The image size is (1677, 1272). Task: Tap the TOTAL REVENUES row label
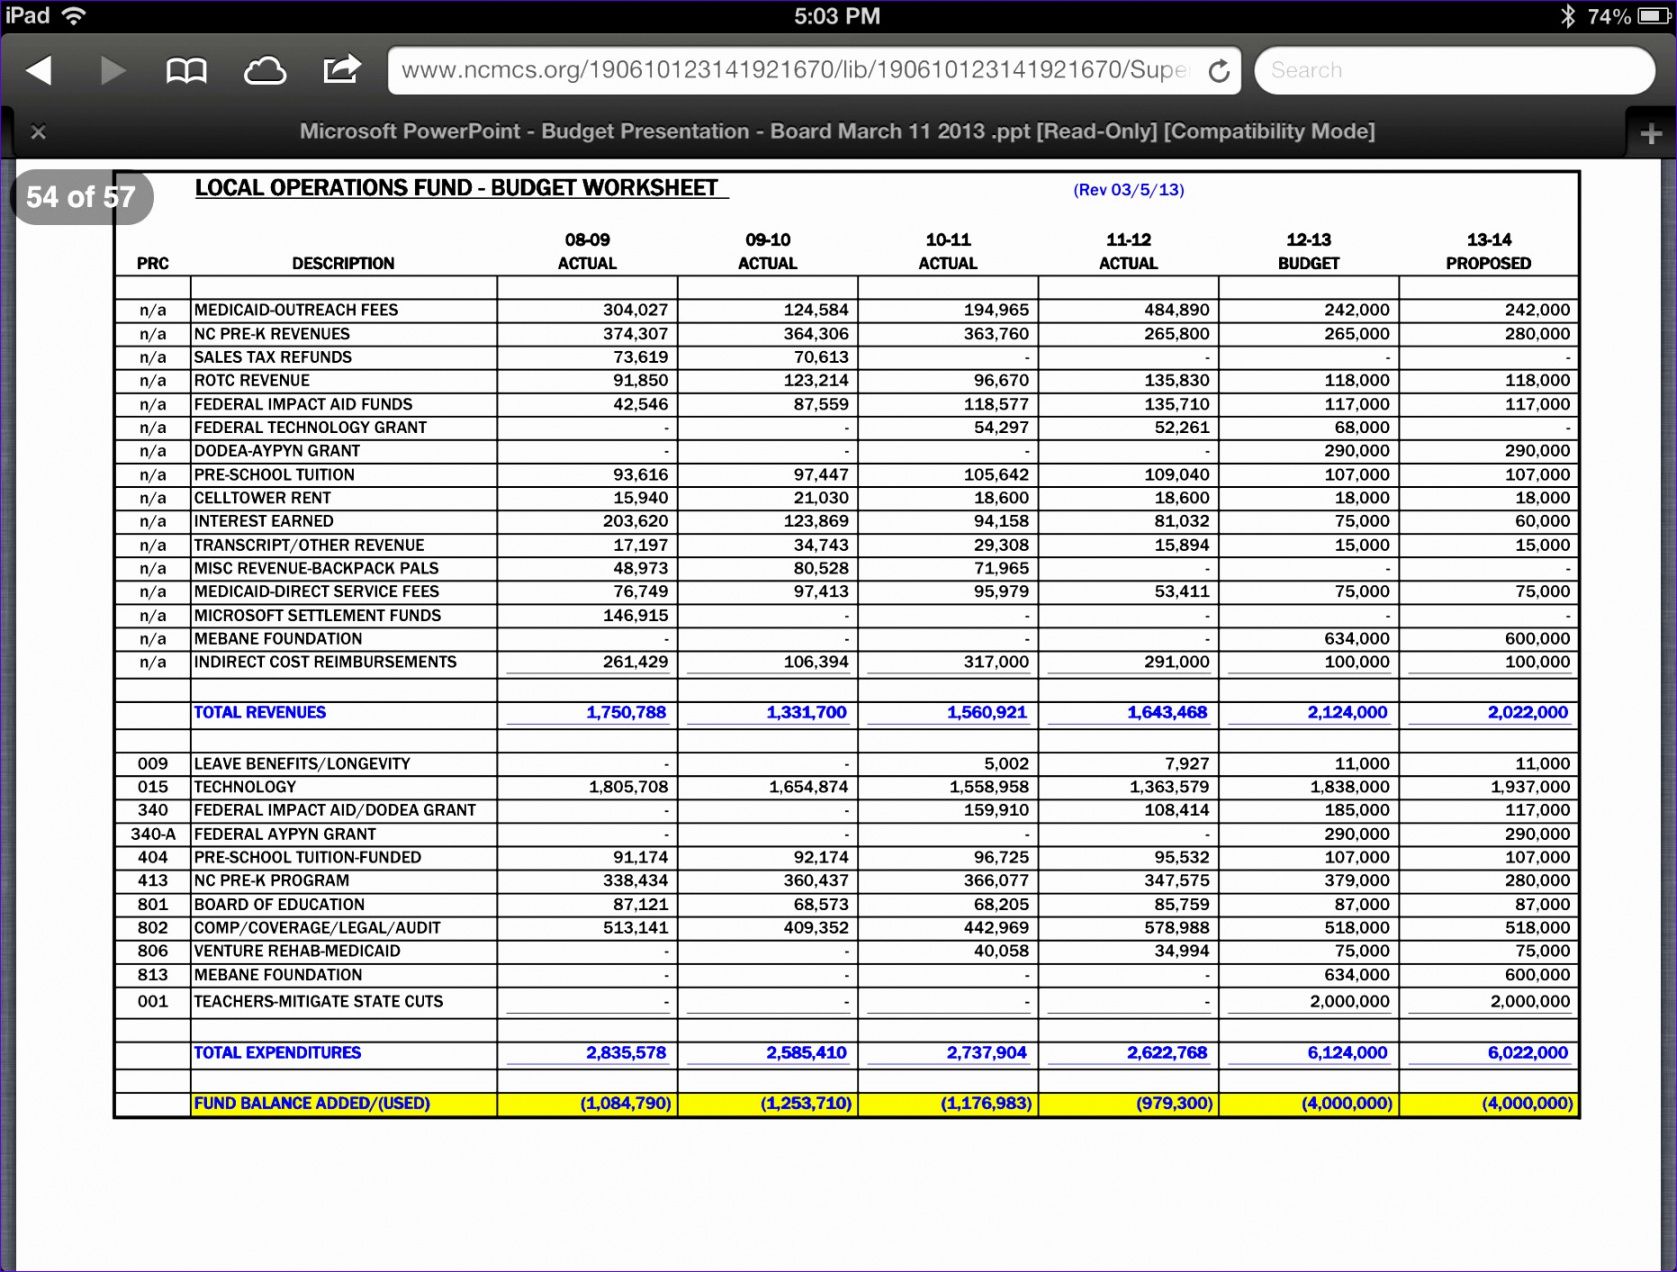tap(260, 712)
